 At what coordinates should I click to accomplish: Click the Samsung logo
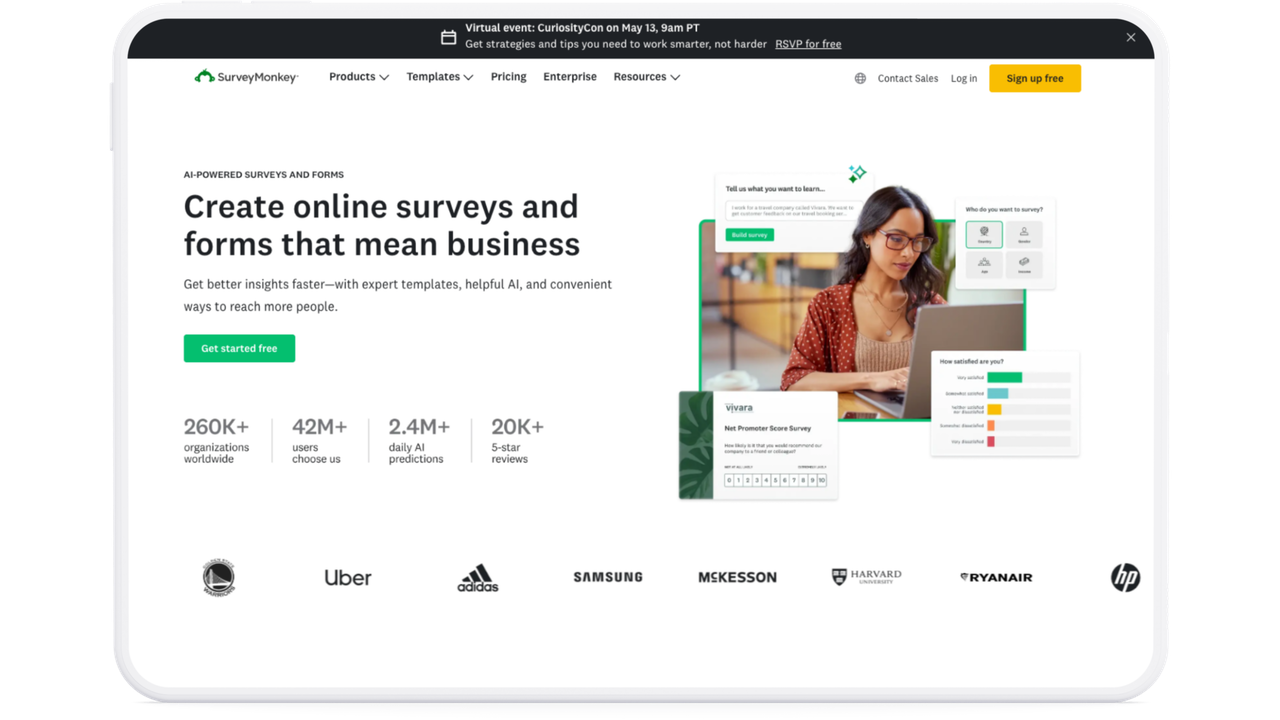click(x=608, y=577)
